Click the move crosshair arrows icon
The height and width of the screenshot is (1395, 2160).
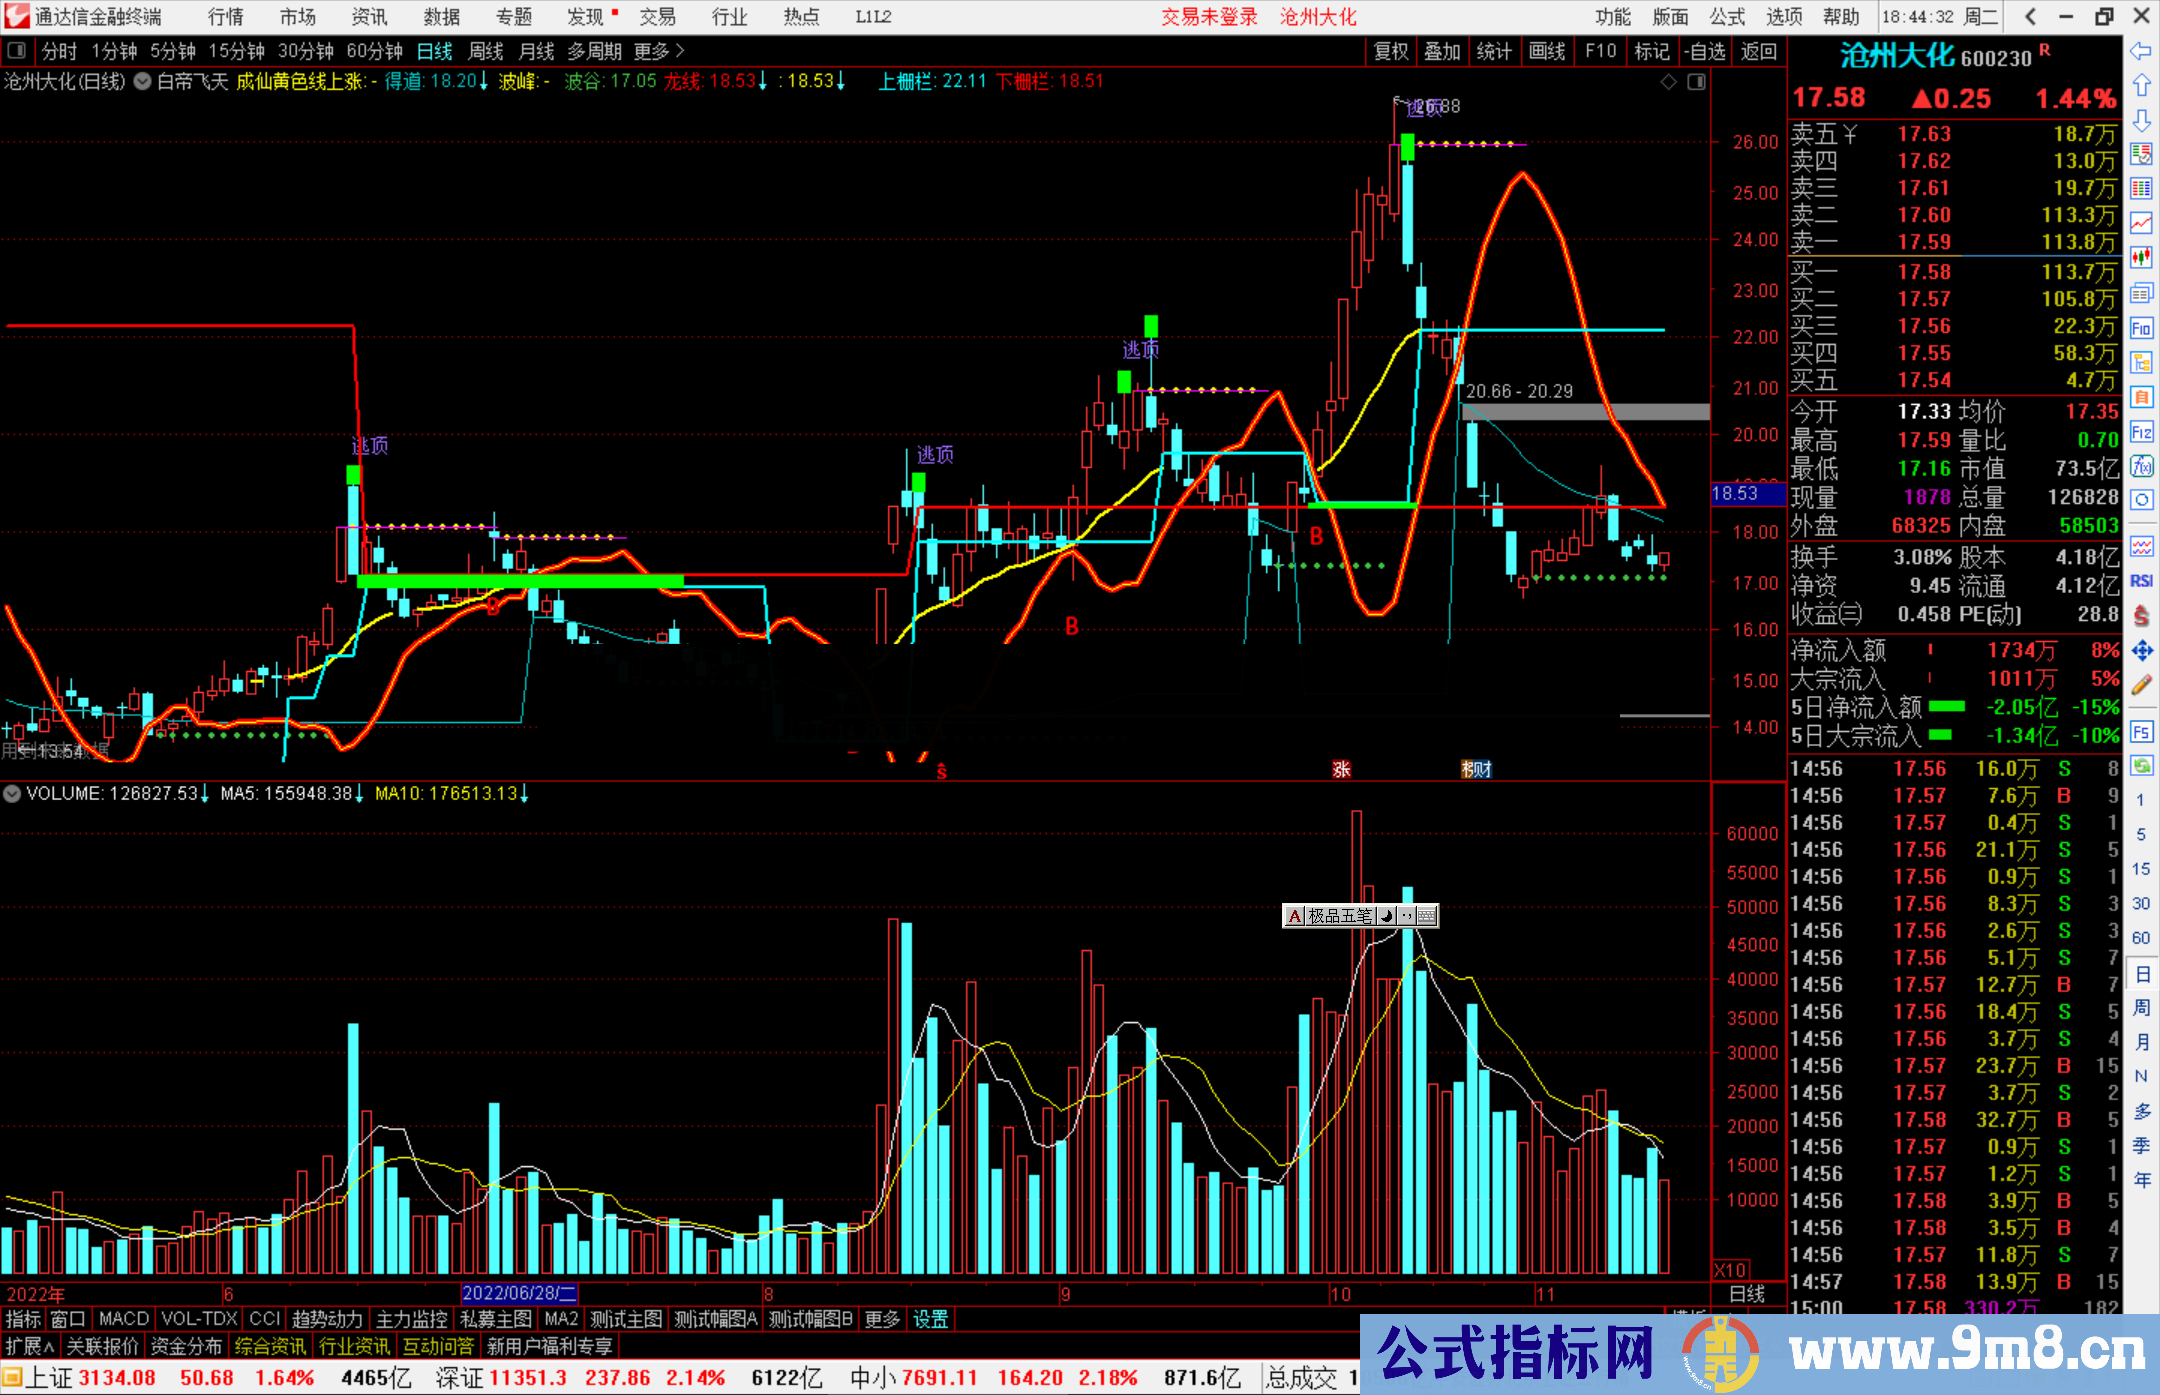pyautogui.click(x=2141, y=651)
